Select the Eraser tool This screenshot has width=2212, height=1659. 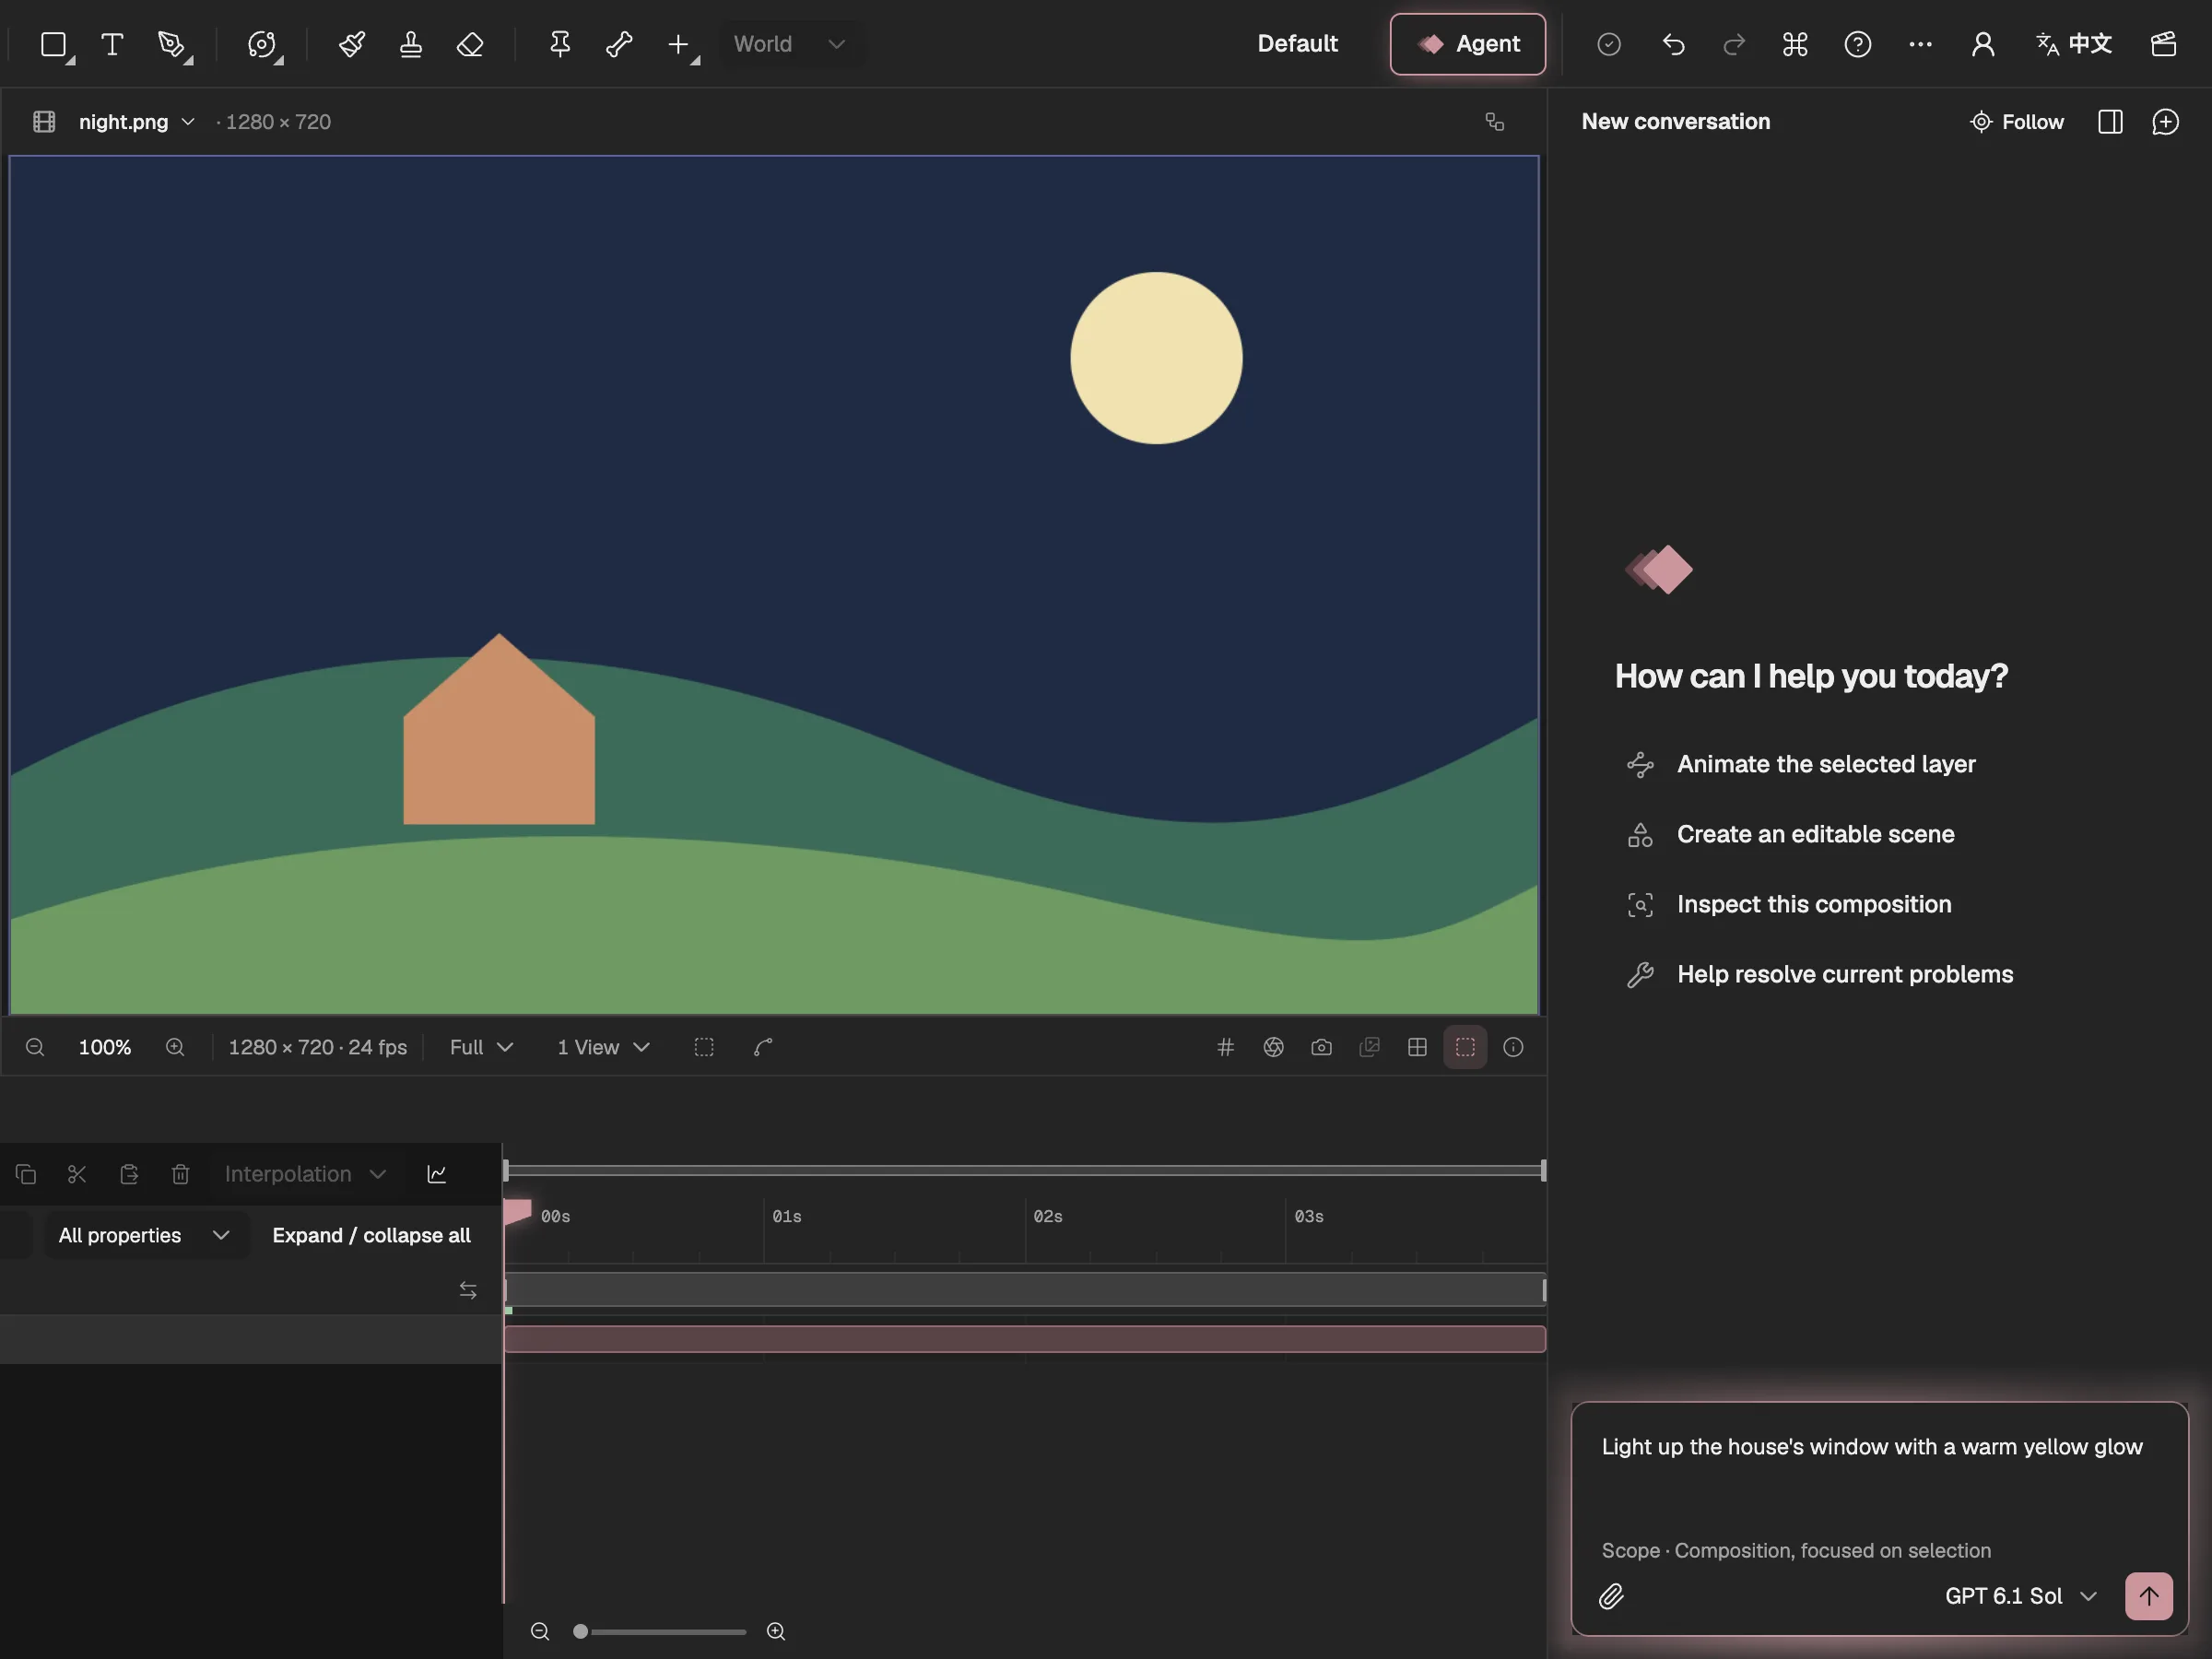(470, 44)
